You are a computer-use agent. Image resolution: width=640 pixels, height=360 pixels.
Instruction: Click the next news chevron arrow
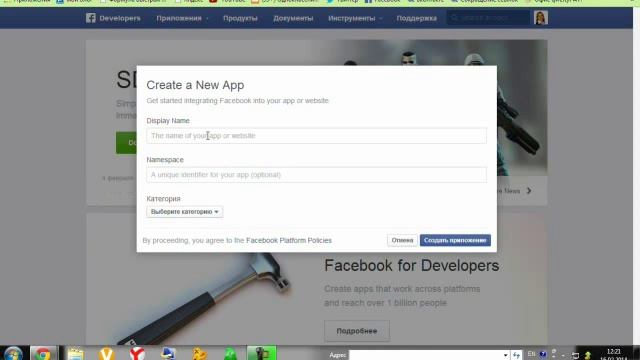[x=529, y=191]
